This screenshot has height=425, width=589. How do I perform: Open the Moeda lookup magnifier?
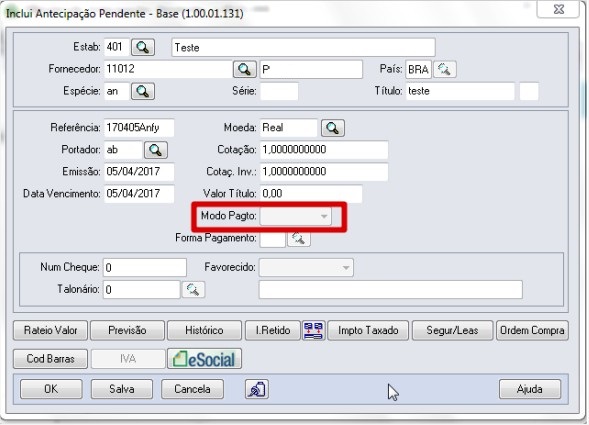(333, 128)
